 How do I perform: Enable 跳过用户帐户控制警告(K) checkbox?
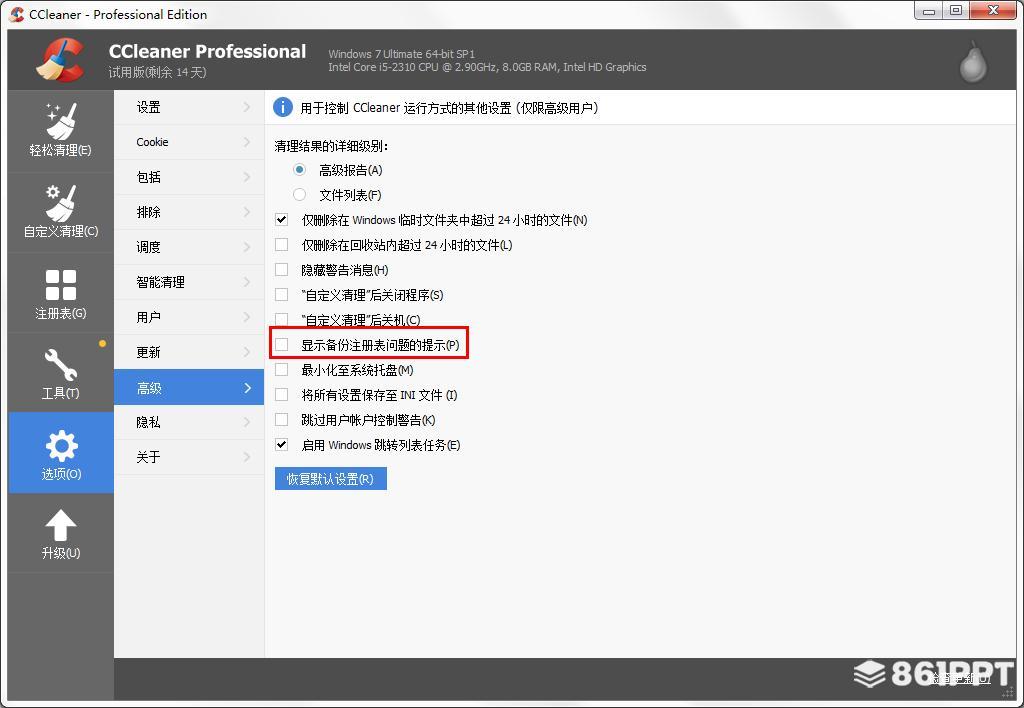click(x=281, y=419)
